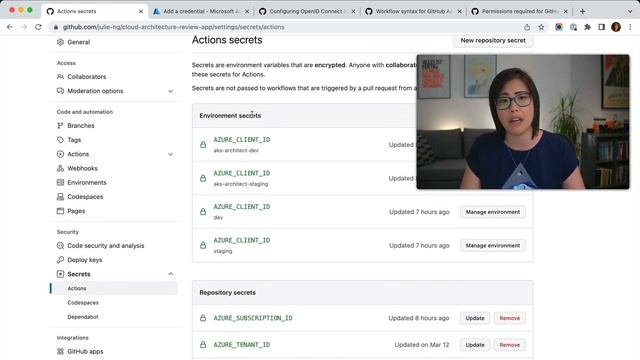Viewport: 640px width, 360px height.
Task: Click the Collaborators people icon
Action: (60, 77)
